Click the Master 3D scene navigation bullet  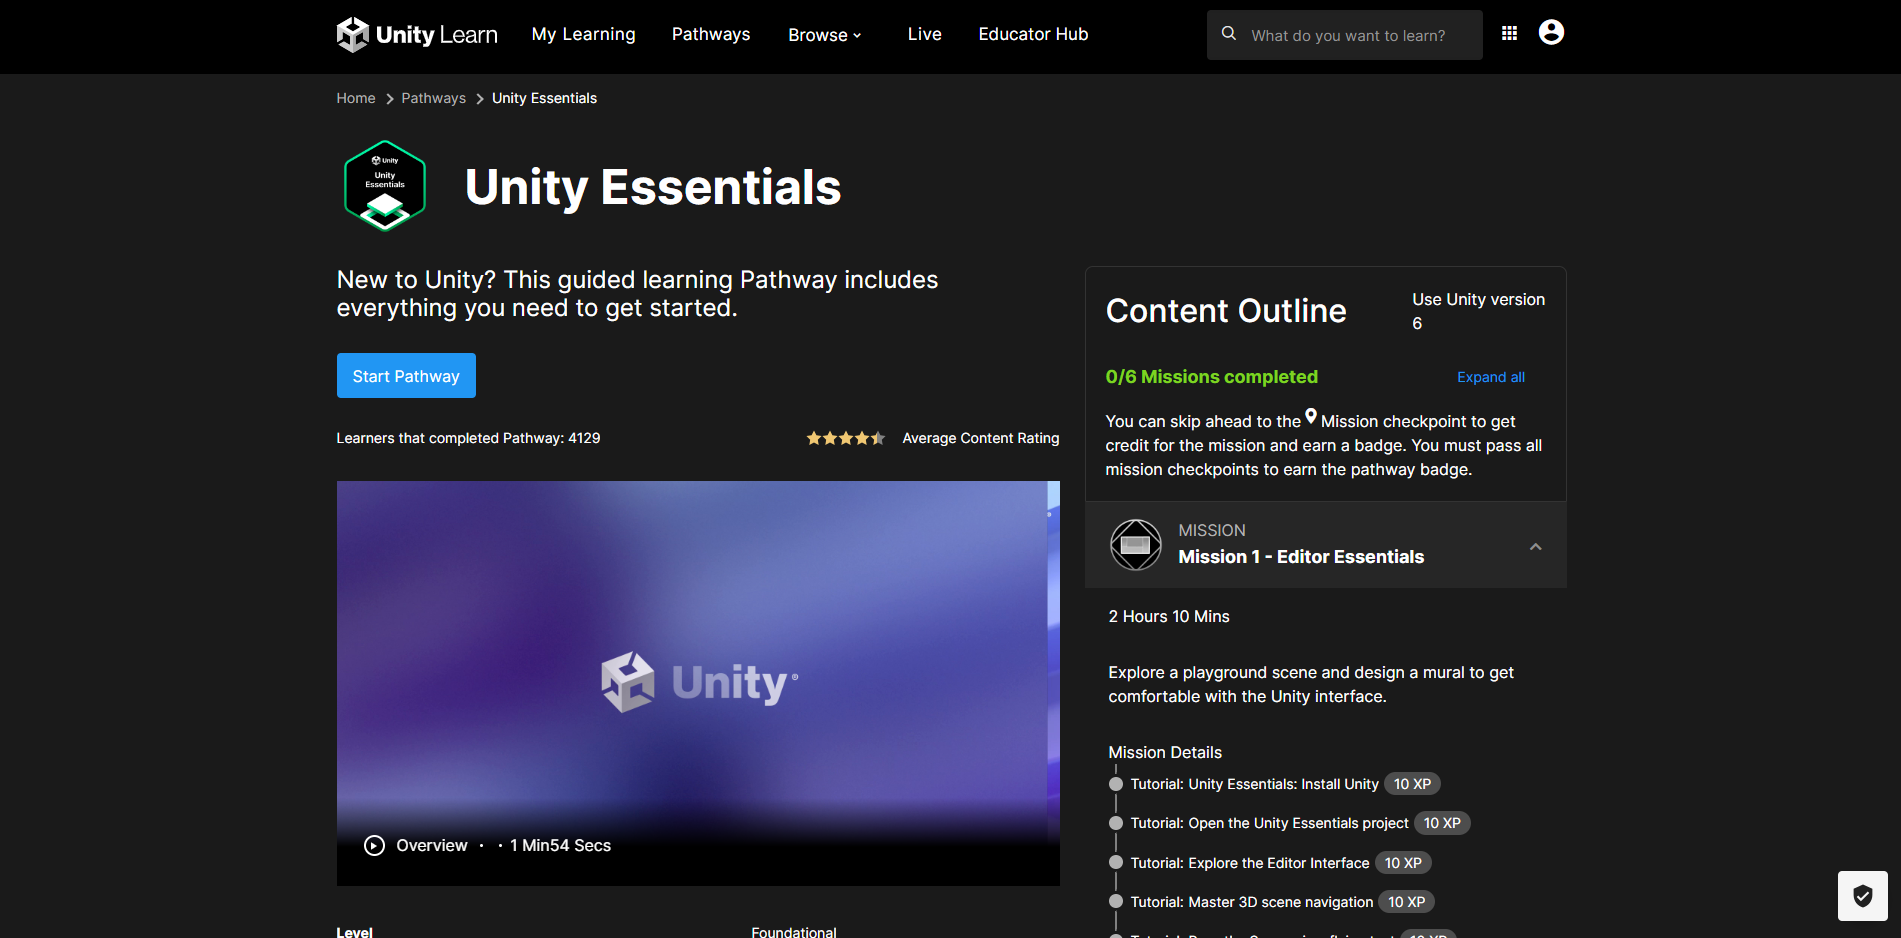click(x=1116, y=901)
